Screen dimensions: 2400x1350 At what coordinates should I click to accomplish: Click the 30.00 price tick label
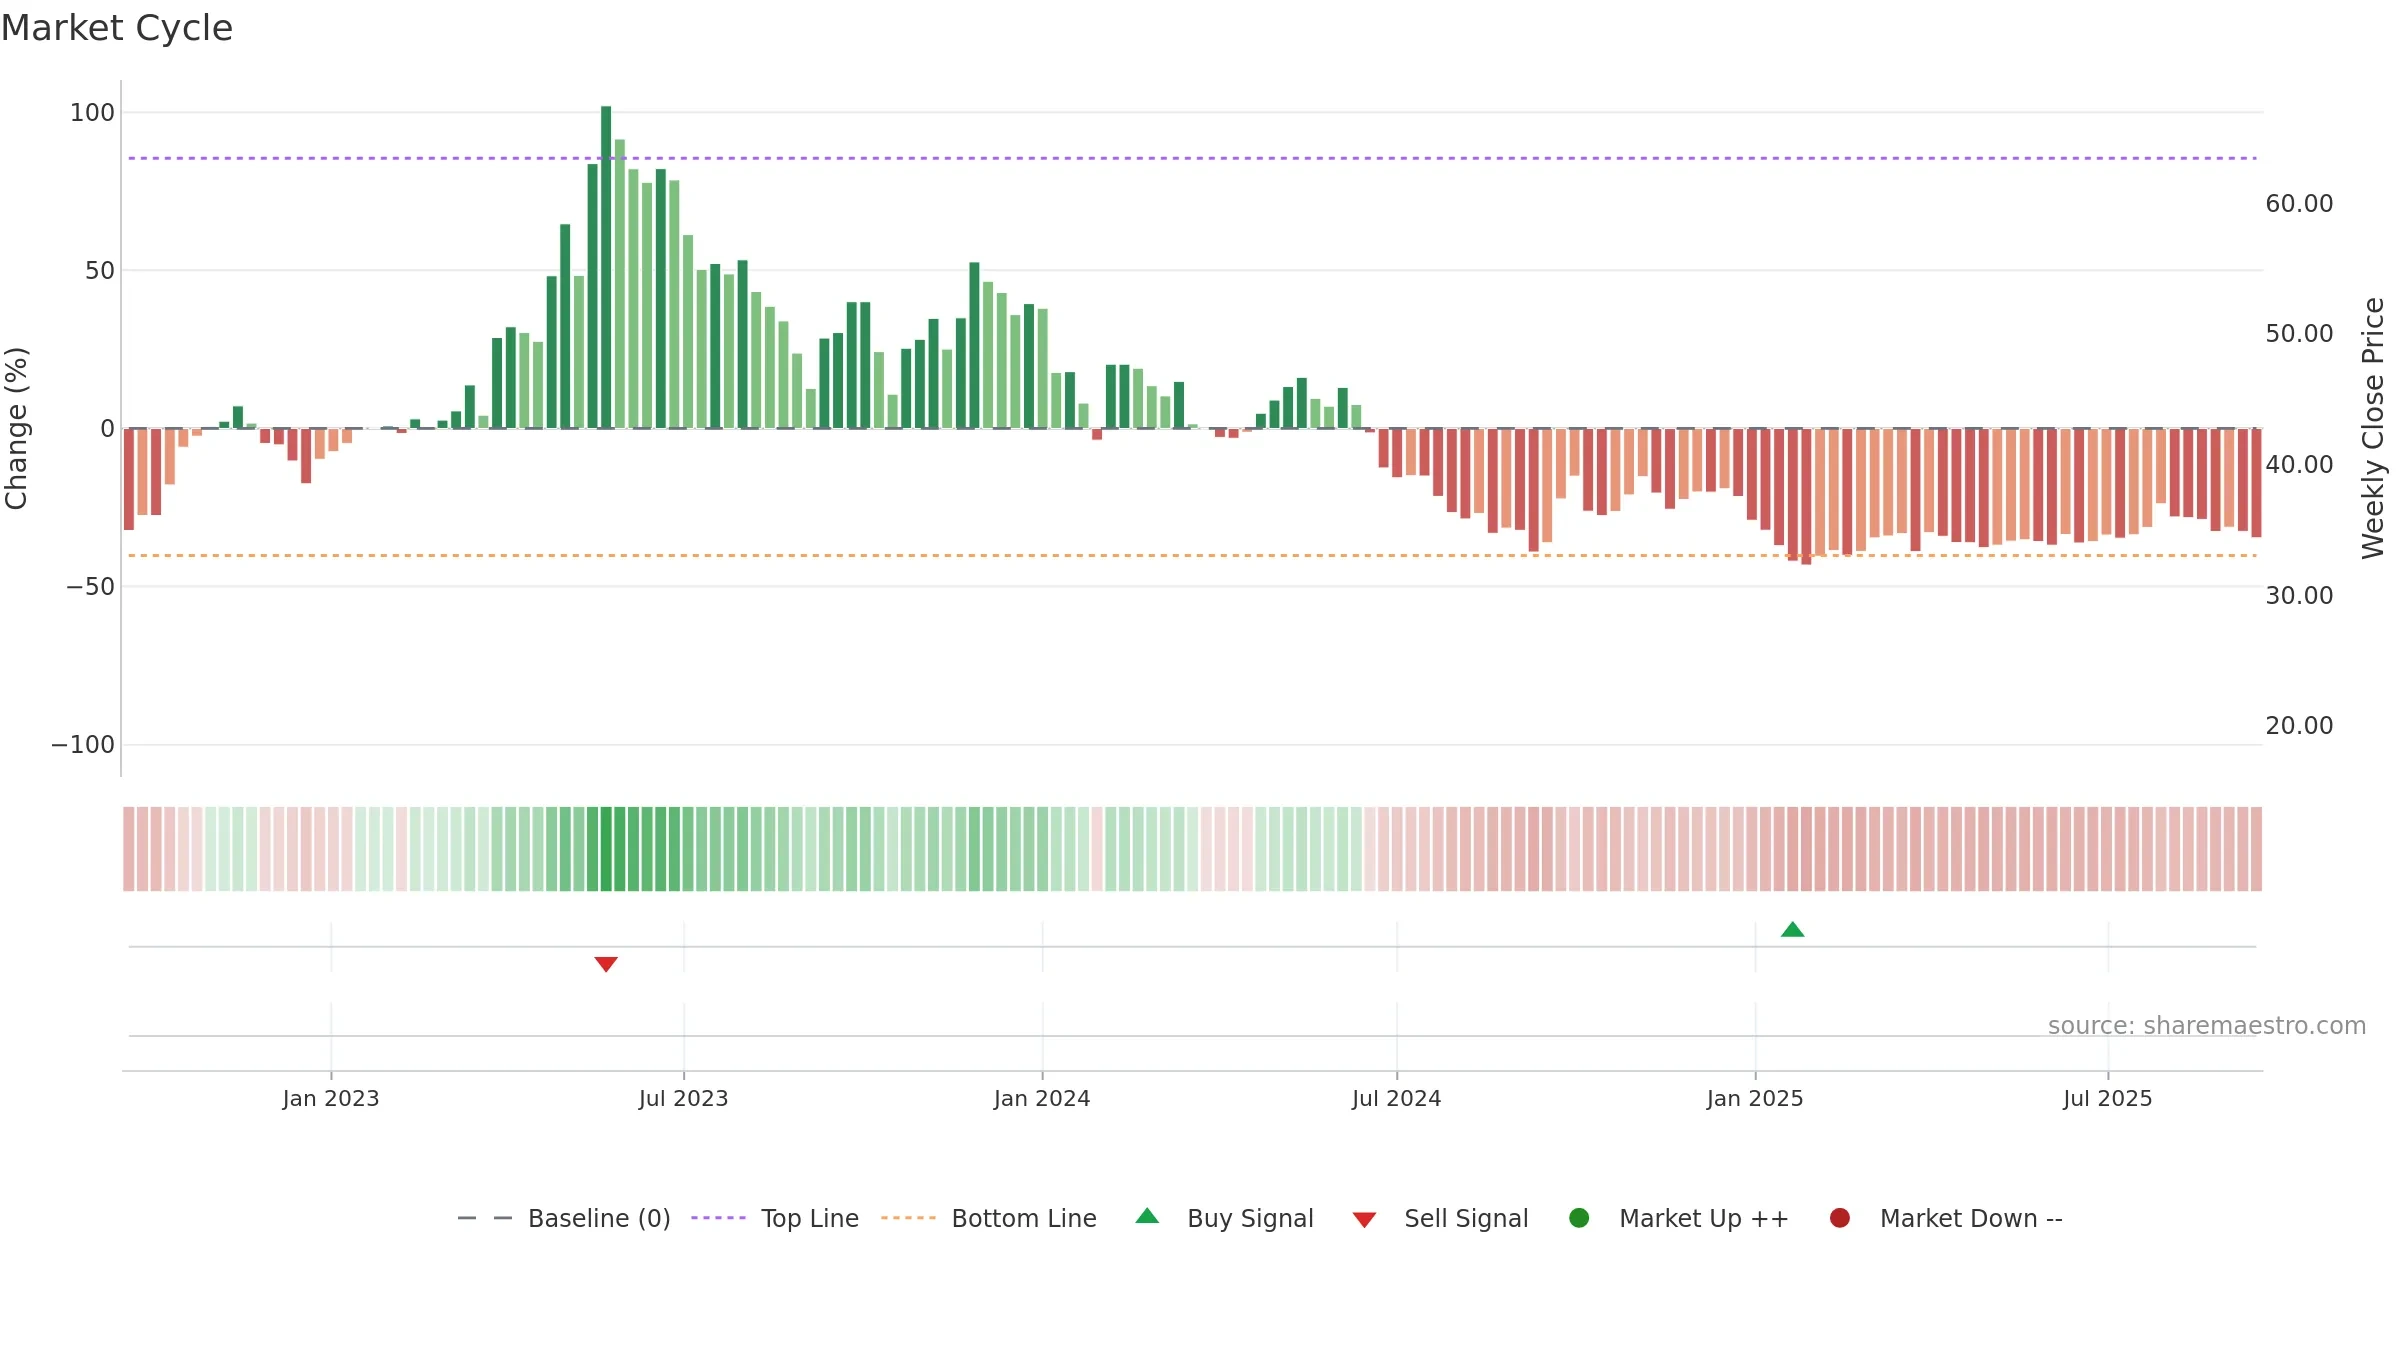(x=2299, y=596)
